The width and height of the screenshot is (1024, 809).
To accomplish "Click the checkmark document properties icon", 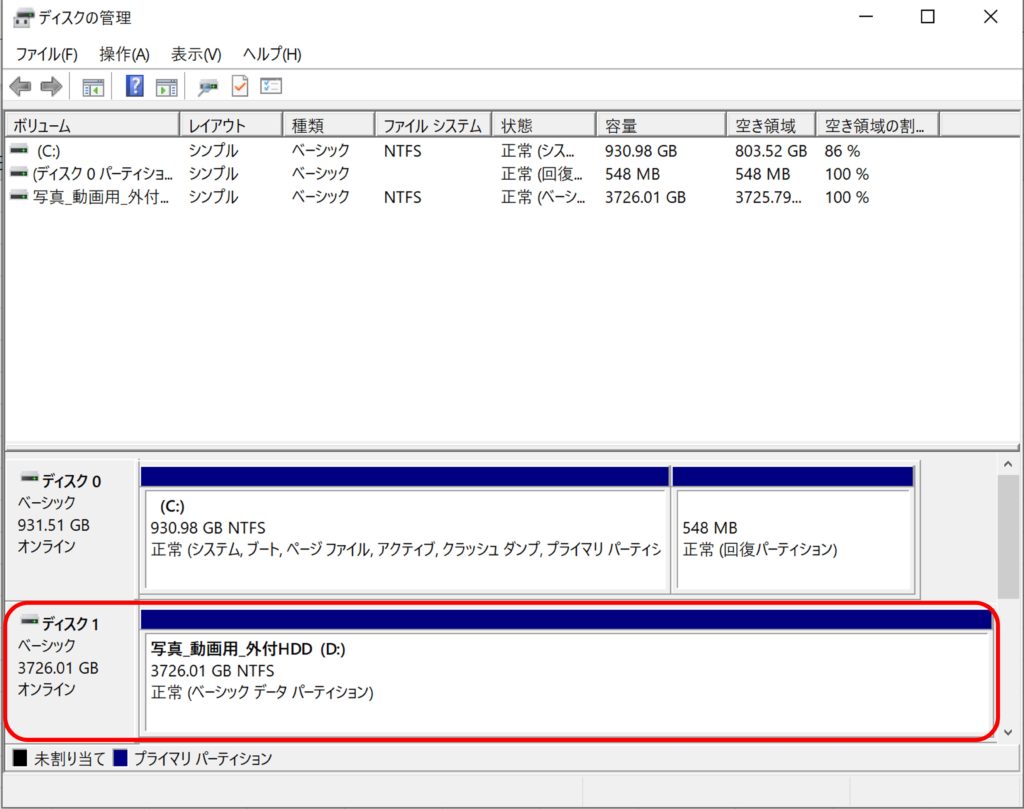I will pos(240,87).
